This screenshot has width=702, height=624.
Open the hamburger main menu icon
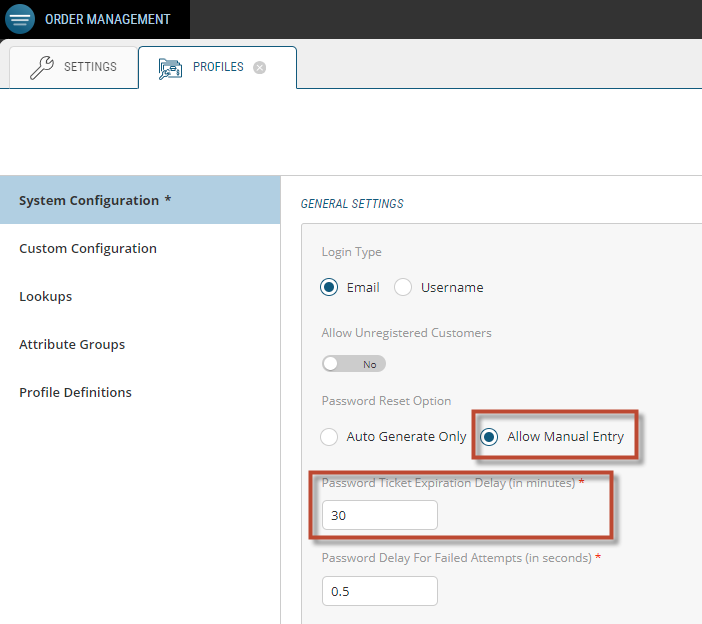pyautogui.click(x=20, y=19)
